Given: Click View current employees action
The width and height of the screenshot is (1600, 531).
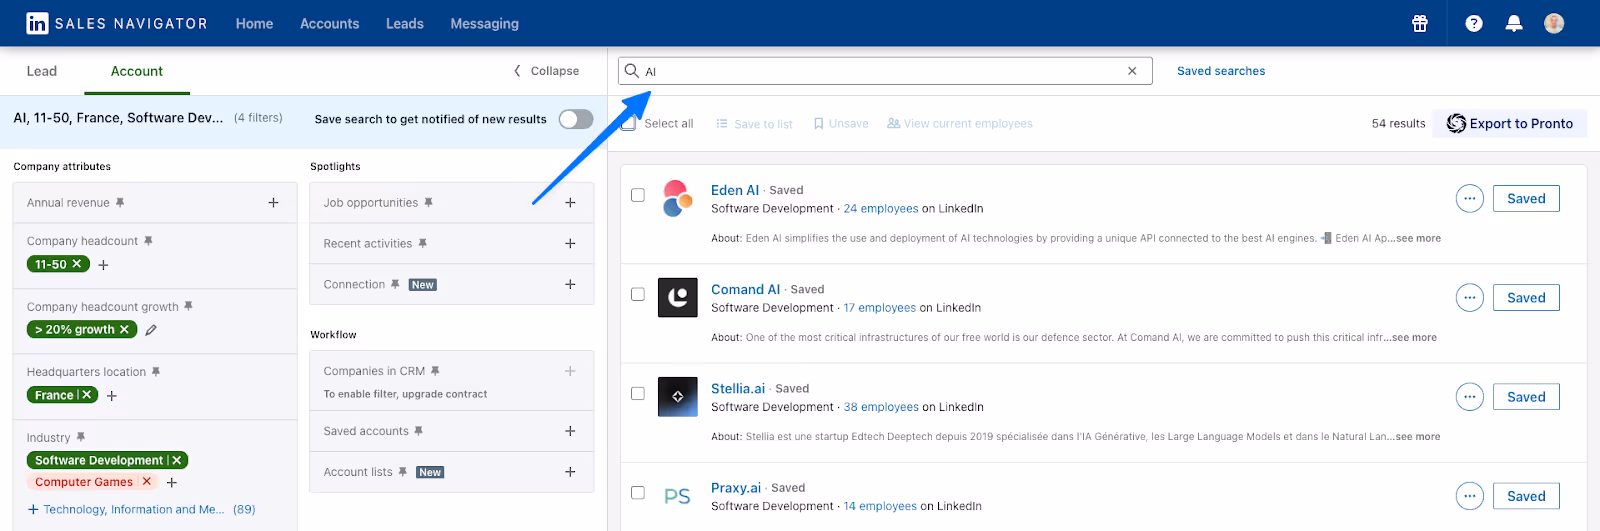Looking at the screenshot, I should pyautogui.click(x=960, y=124).
